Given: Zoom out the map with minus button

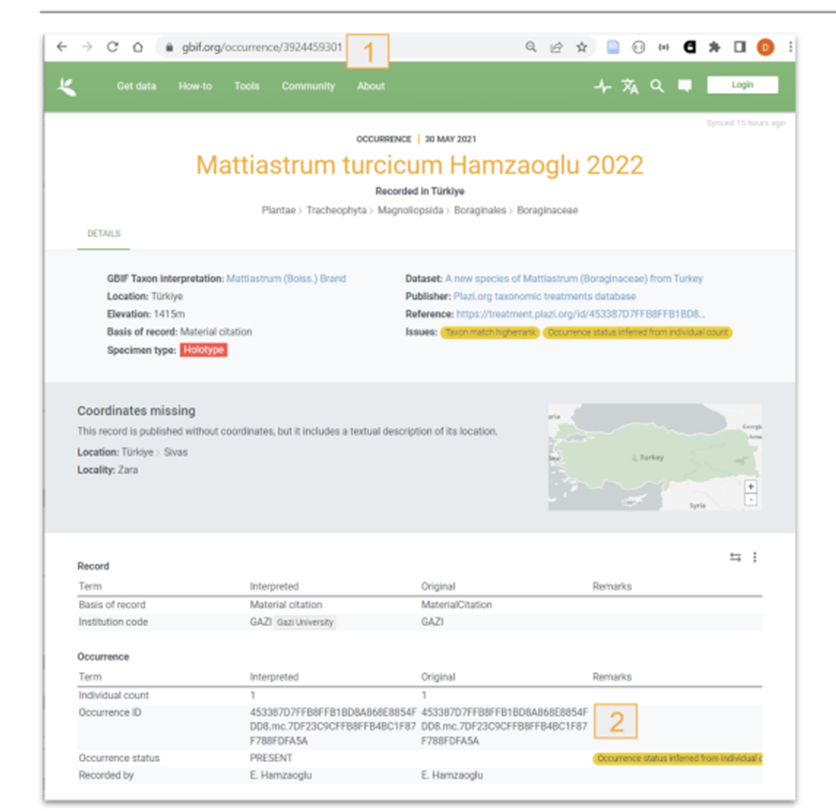Looking at the screenshot, I should coord(751,500).
